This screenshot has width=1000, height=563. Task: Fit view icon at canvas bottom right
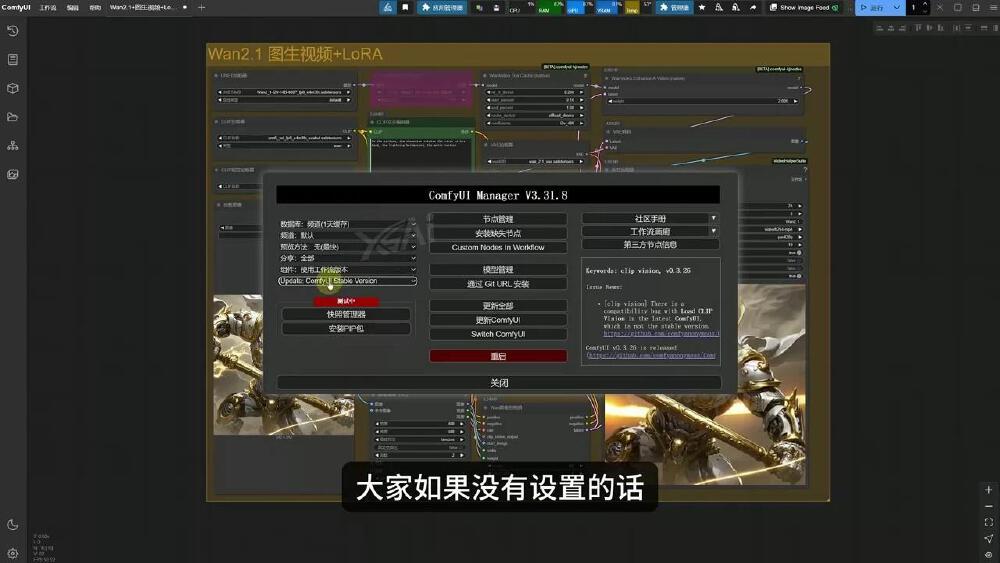[x=989, y=522]
